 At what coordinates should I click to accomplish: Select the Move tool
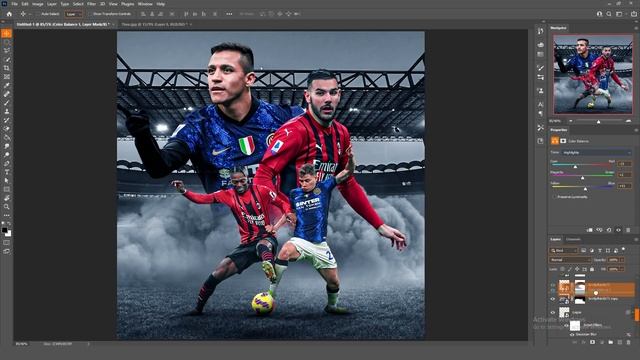(7, 33)
